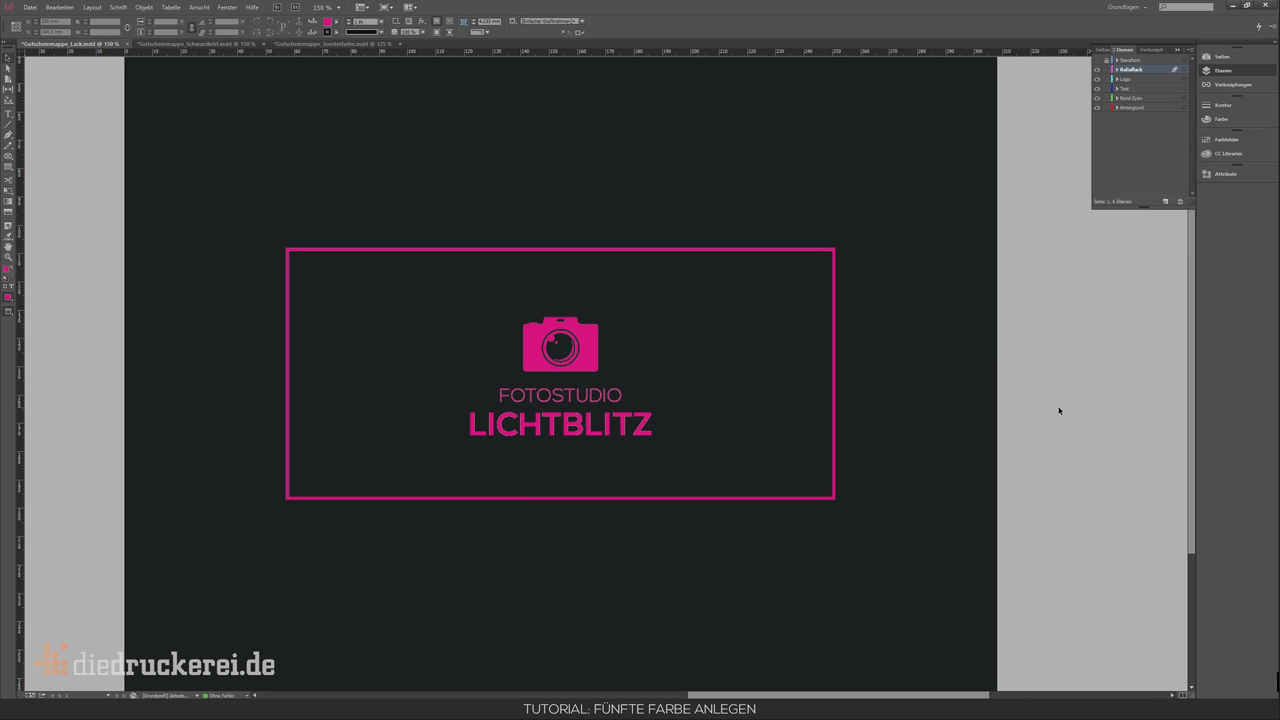Select the Gradient Swatch tool
This screenshot has width=1280, height=720.
pyautogui.click(x=8, y=201)
